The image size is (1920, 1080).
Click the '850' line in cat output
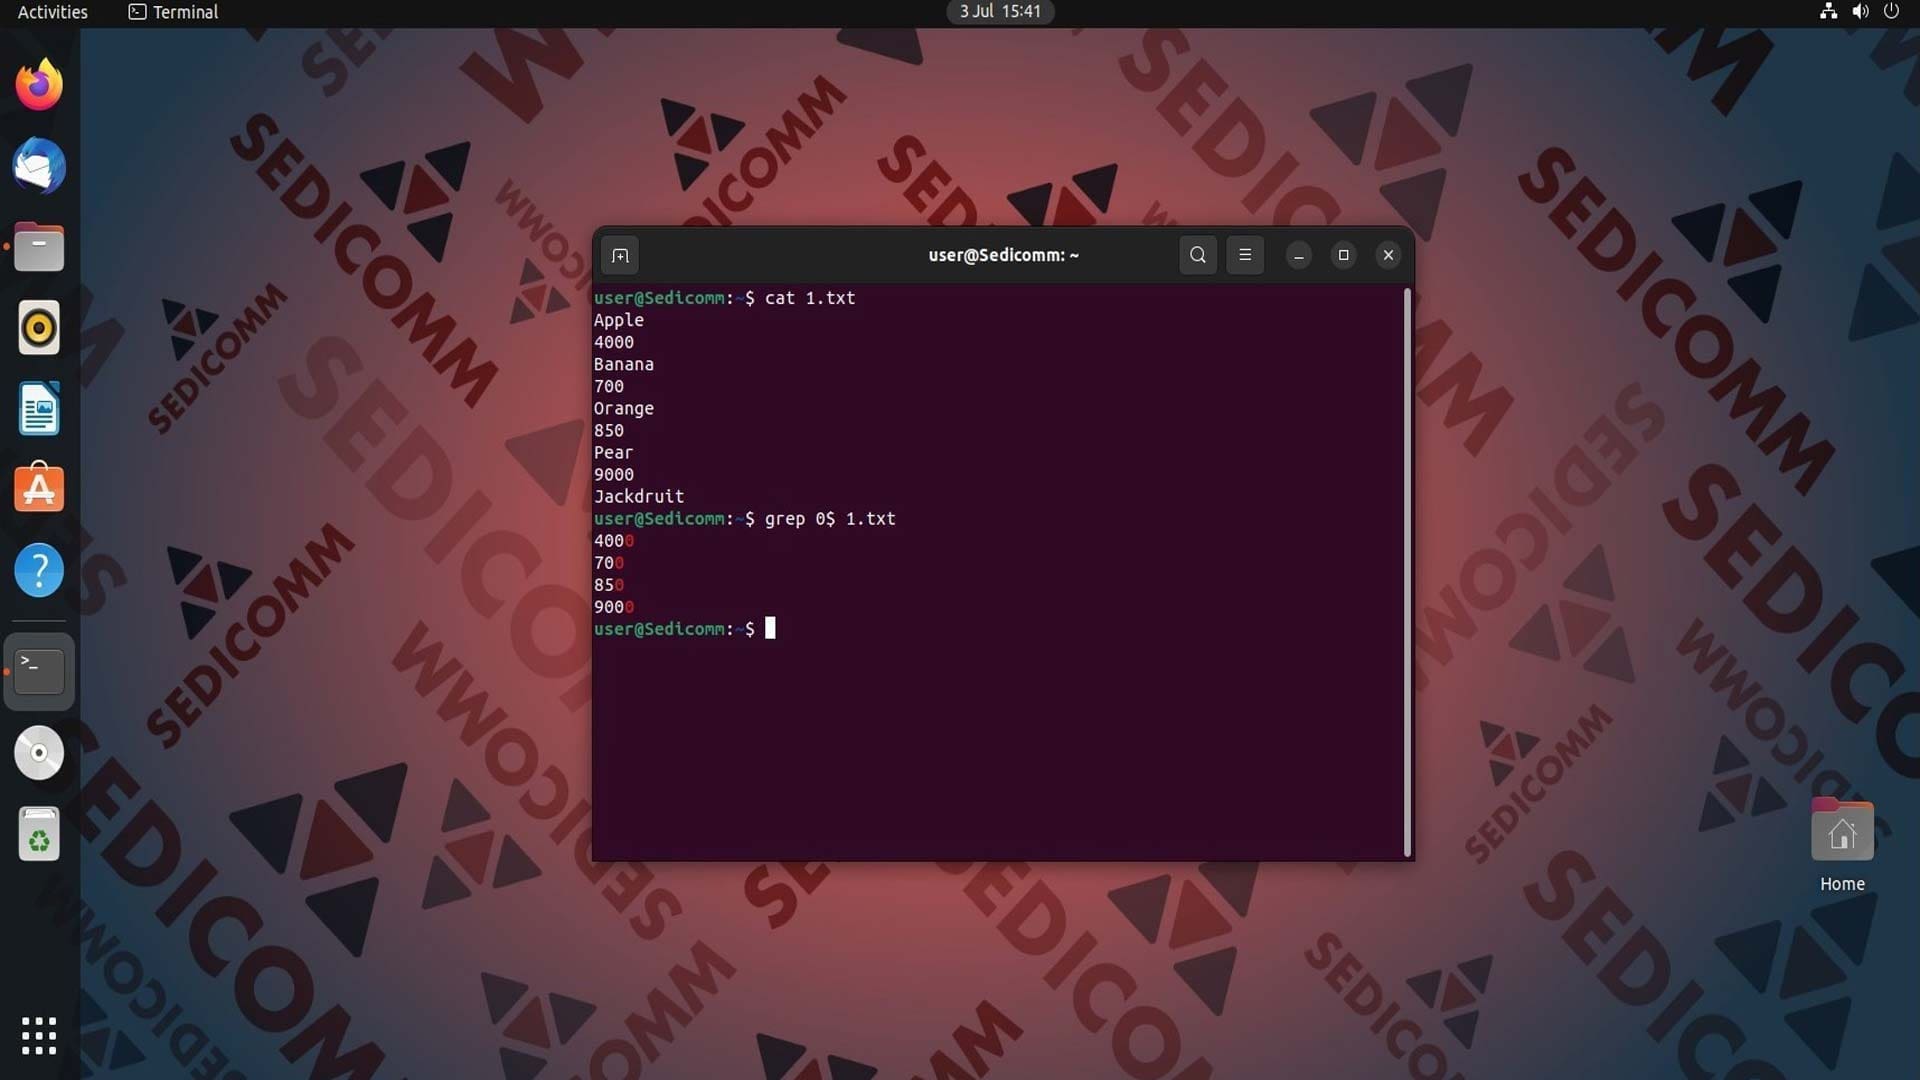[x=609, y=430]
